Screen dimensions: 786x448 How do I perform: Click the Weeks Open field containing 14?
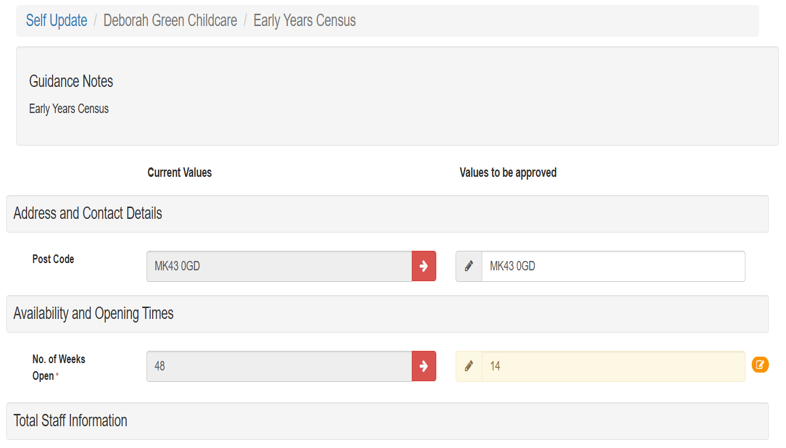click(x=612, y=366)
